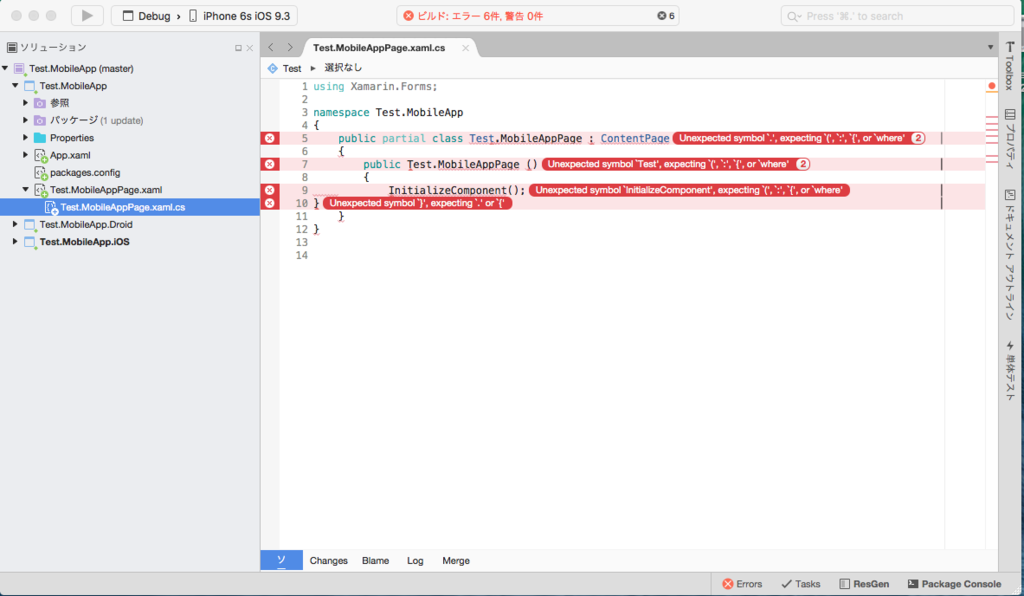Viewport: 1024px width, 596px height.
Task: Click the error marker on line 9
Action: [270, 190]
